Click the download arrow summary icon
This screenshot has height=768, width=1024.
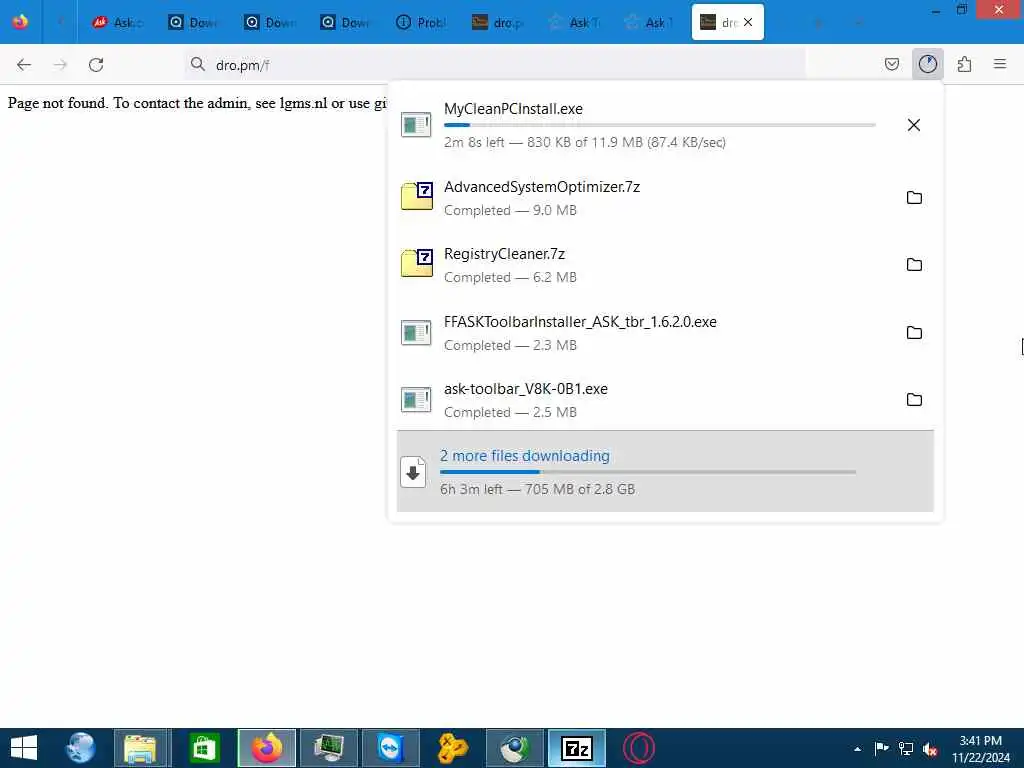[413, 472]
